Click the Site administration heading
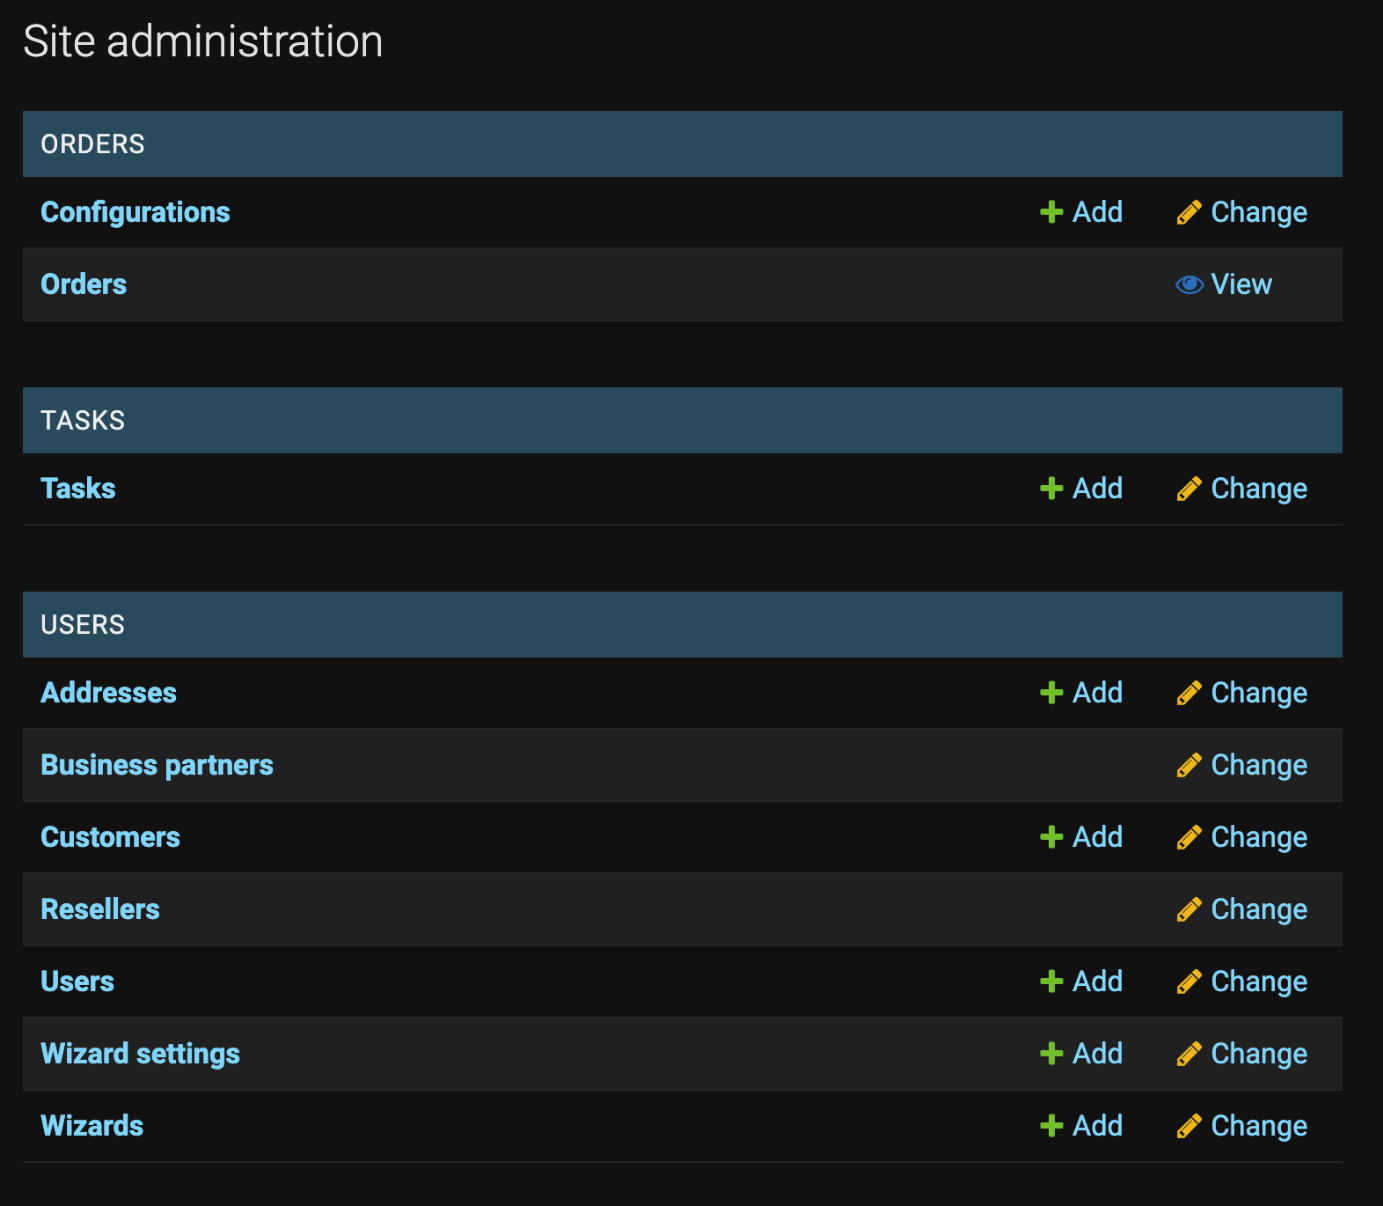The width and height of the screenshot is (1383, 1206). (203, 42)
